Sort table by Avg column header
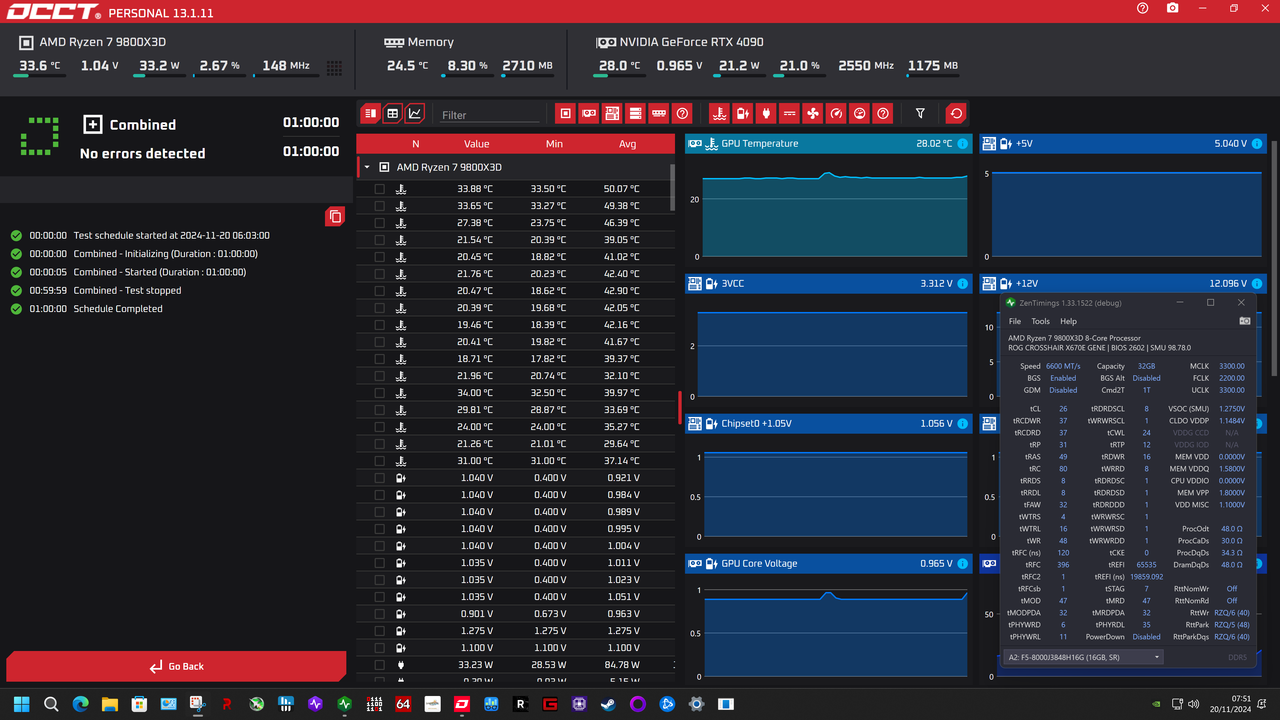The height and width of the screenshot is (720, 1280). [627, 144]
